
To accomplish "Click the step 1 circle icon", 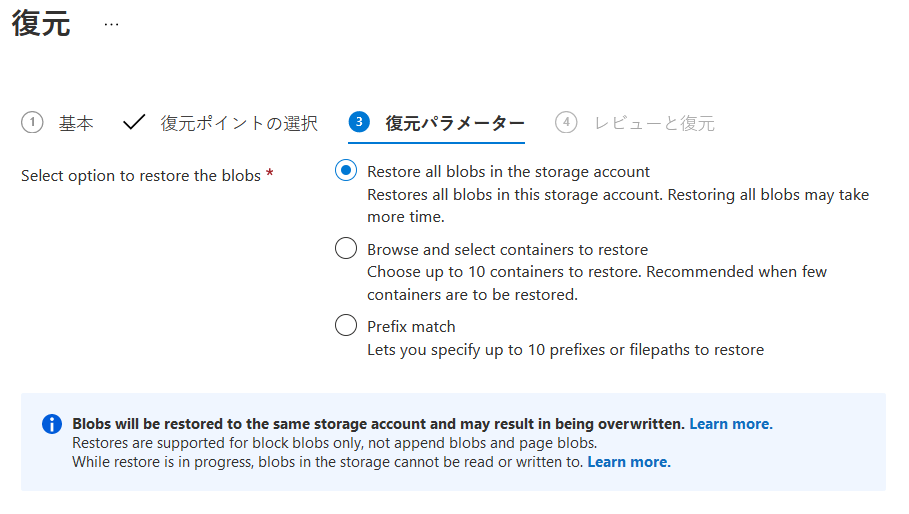I will click(x=32, y=122).
